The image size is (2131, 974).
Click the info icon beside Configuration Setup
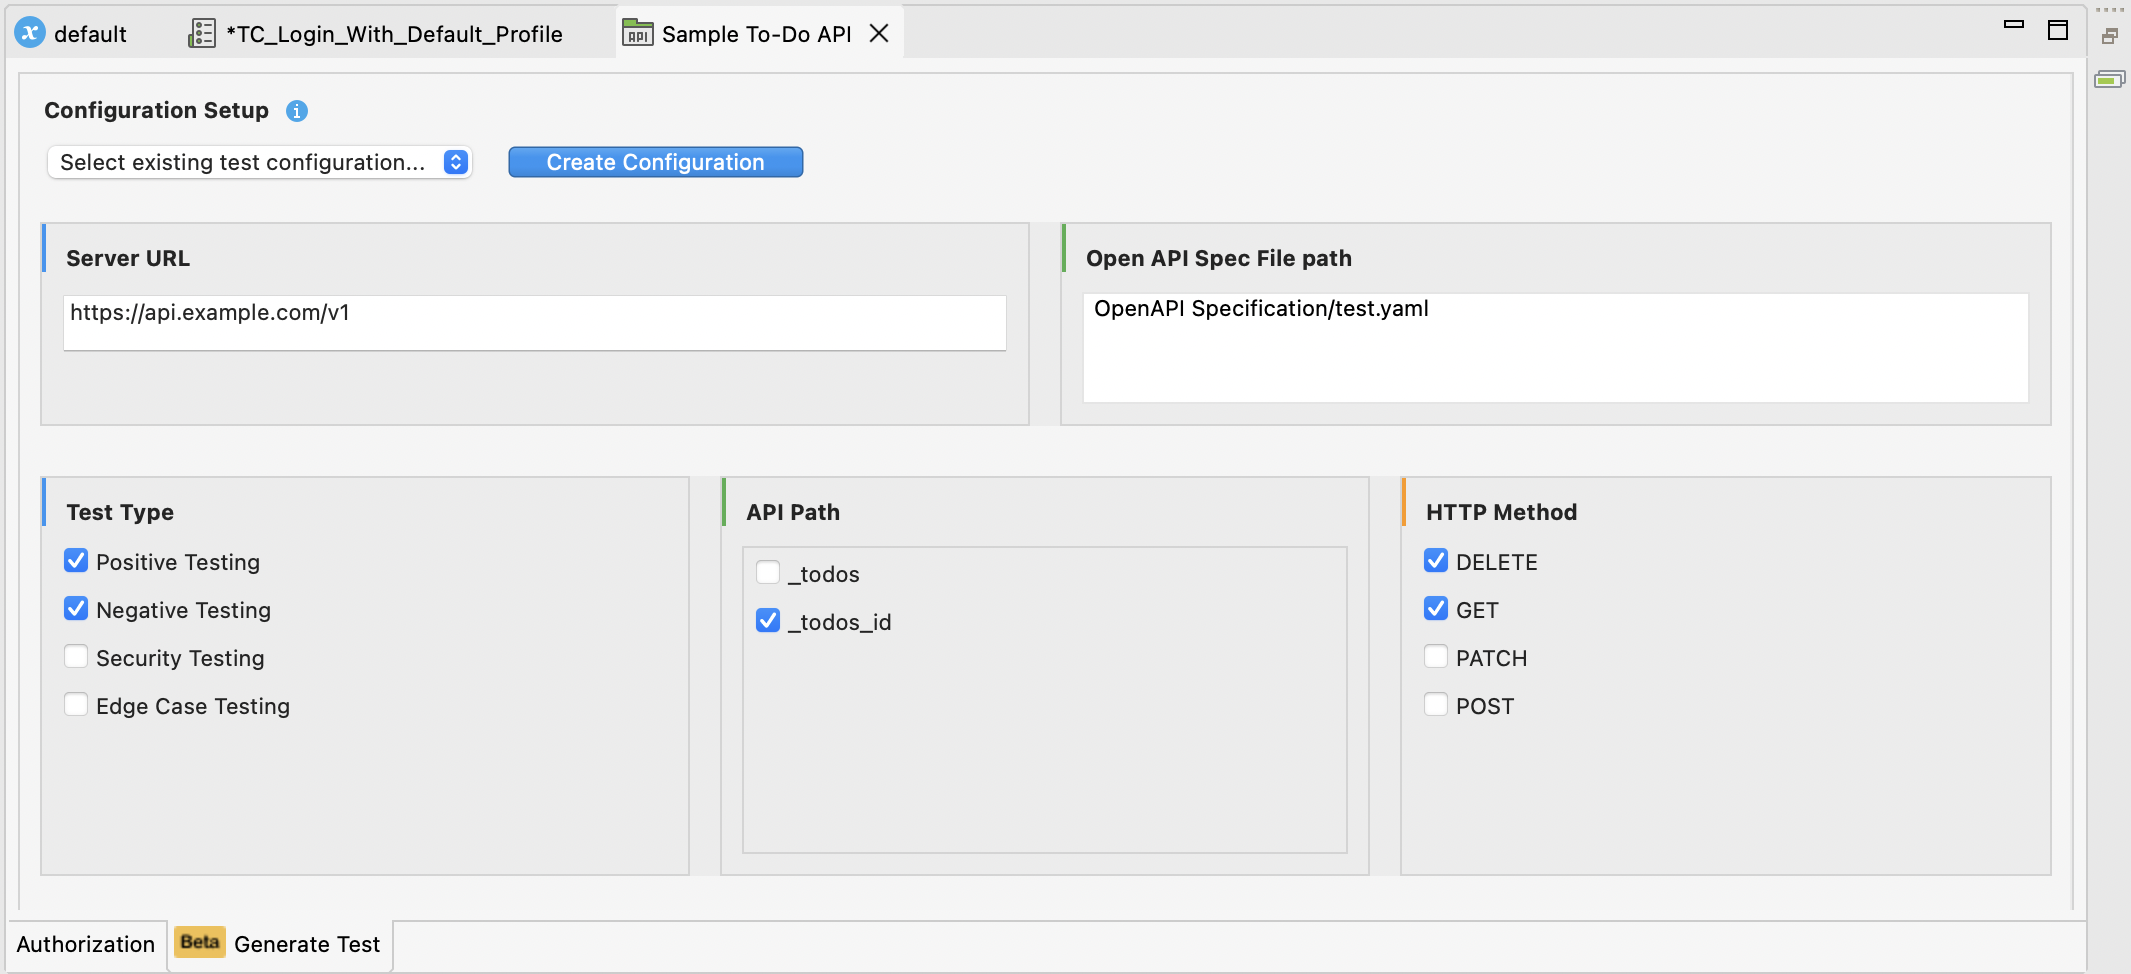pos(297,111)
